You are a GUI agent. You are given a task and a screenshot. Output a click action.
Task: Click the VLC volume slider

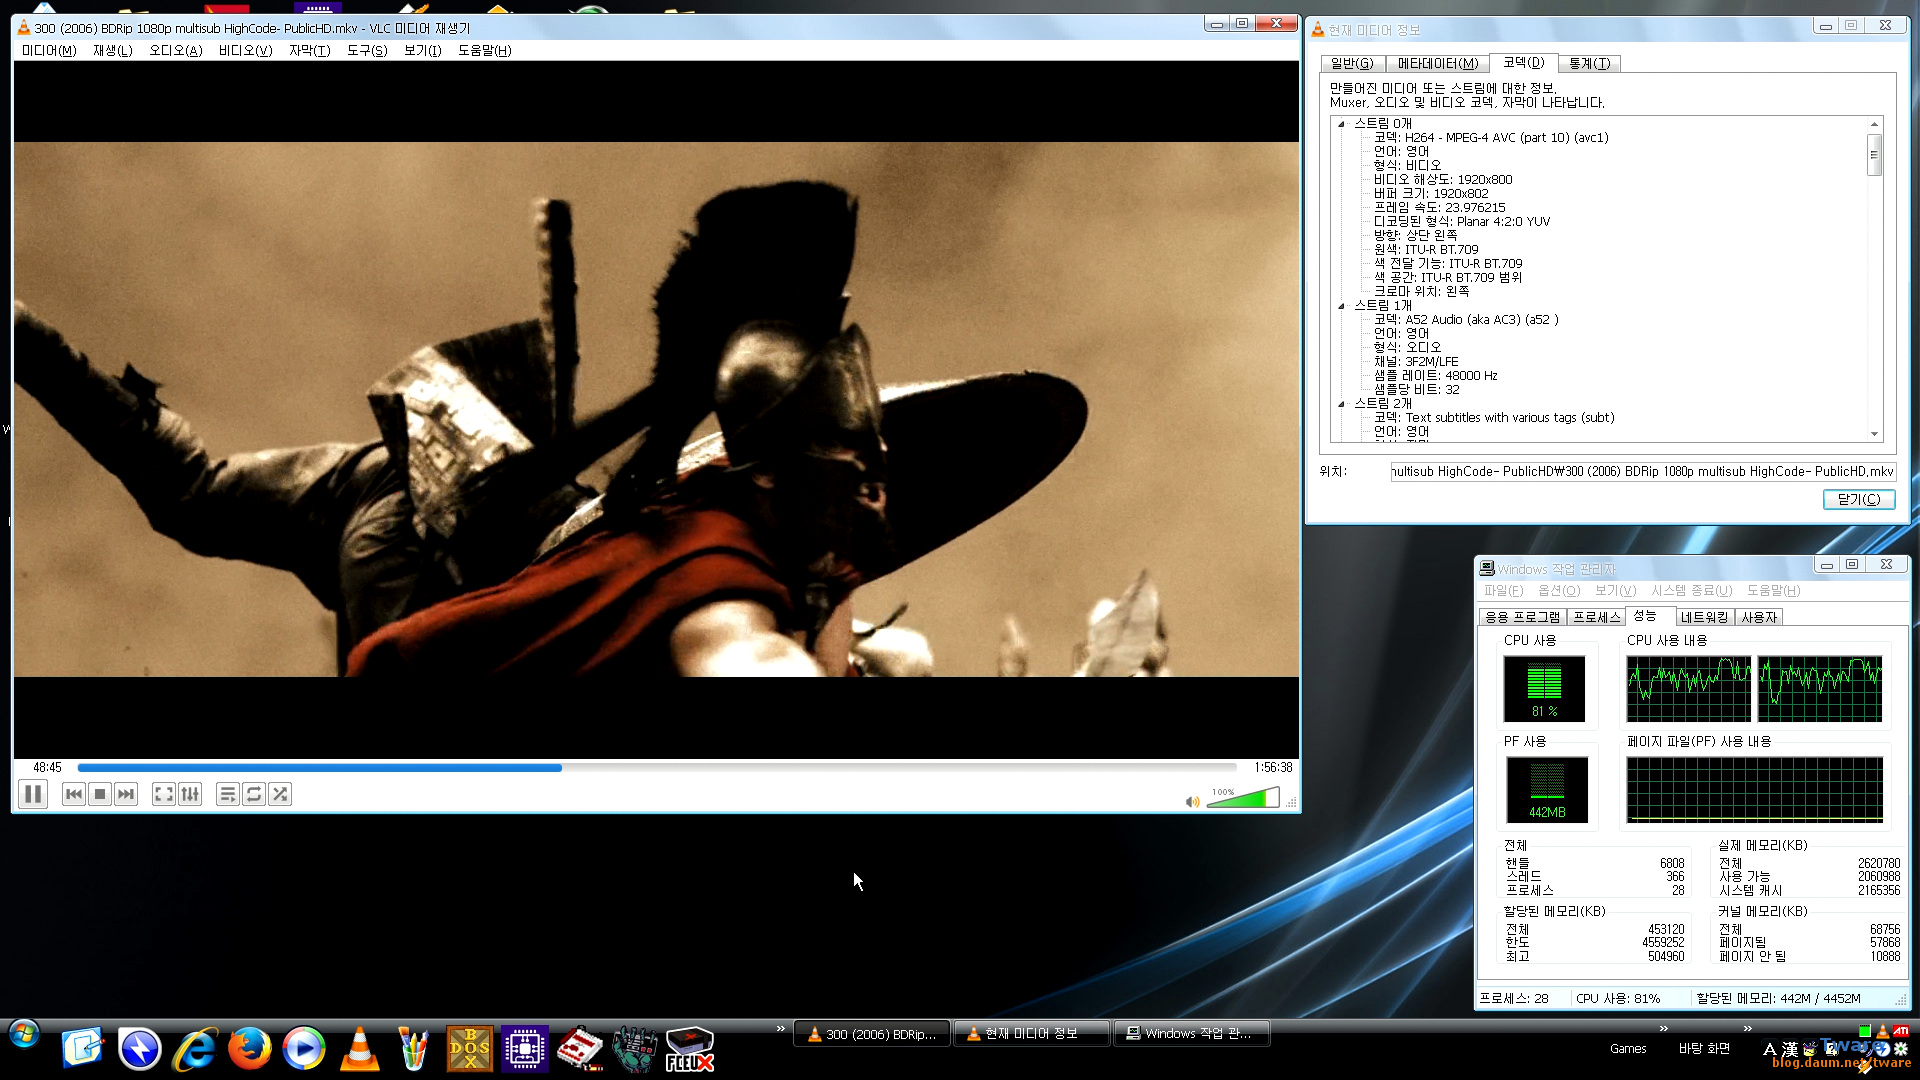pos(1243,798)
